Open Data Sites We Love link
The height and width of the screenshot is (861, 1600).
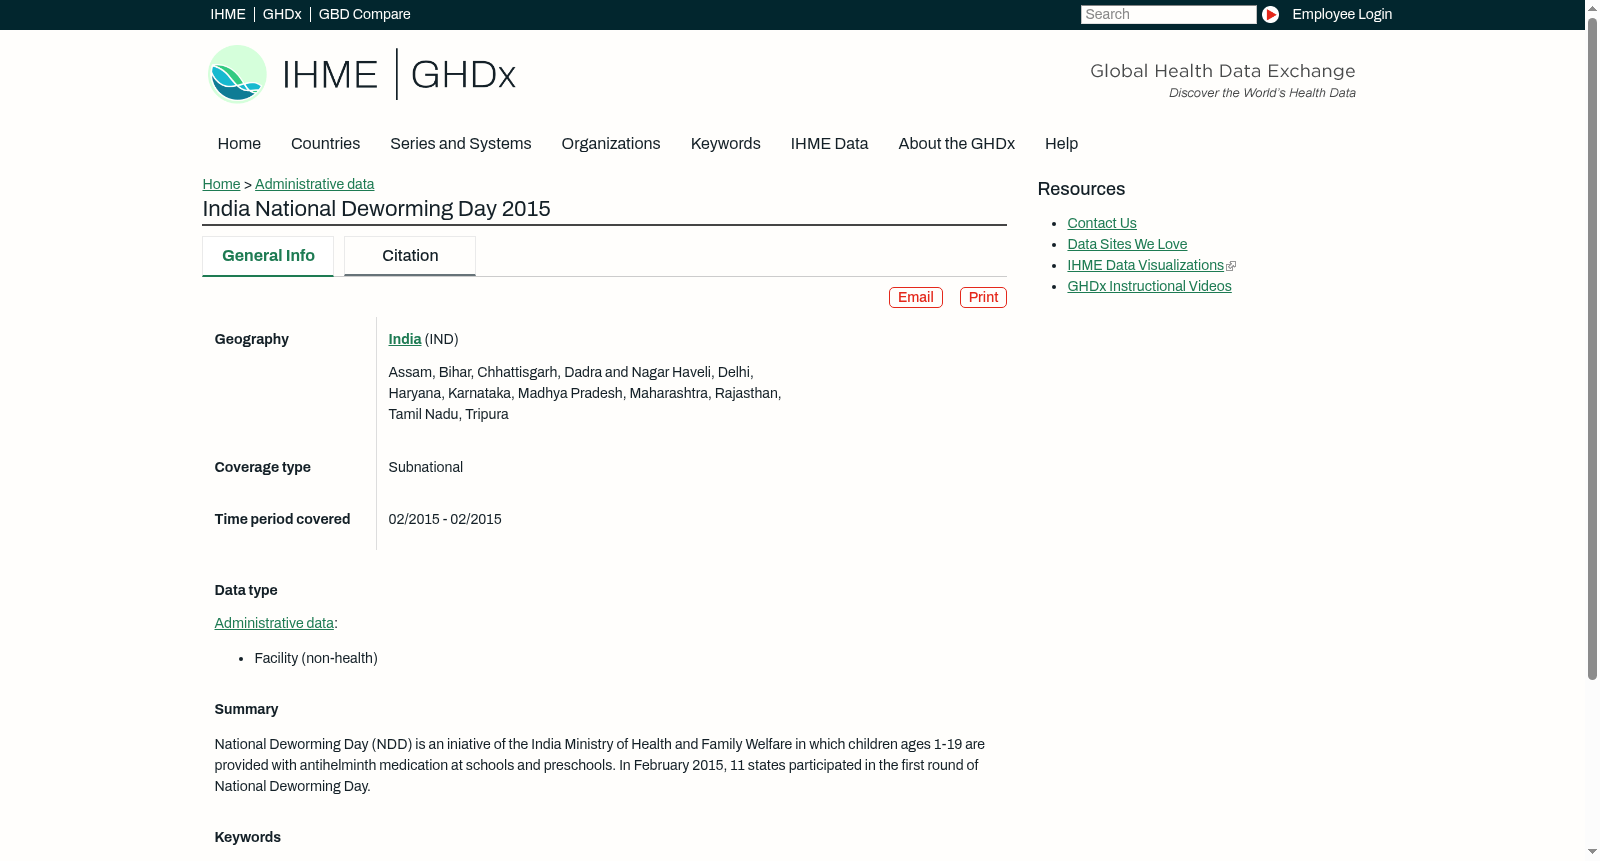[1127, 244]
